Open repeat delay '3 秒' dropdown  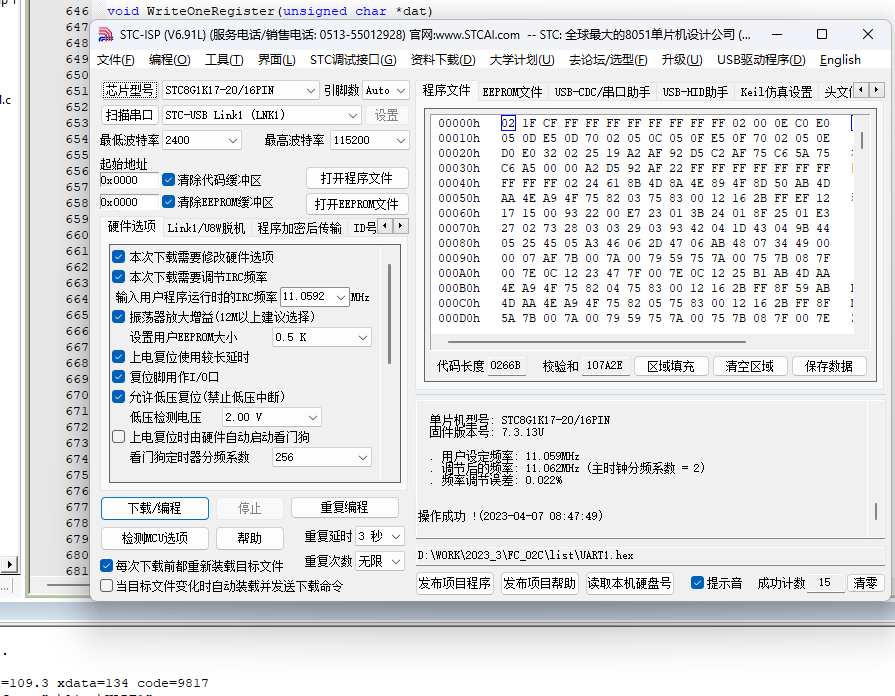[x=380, y=536]
